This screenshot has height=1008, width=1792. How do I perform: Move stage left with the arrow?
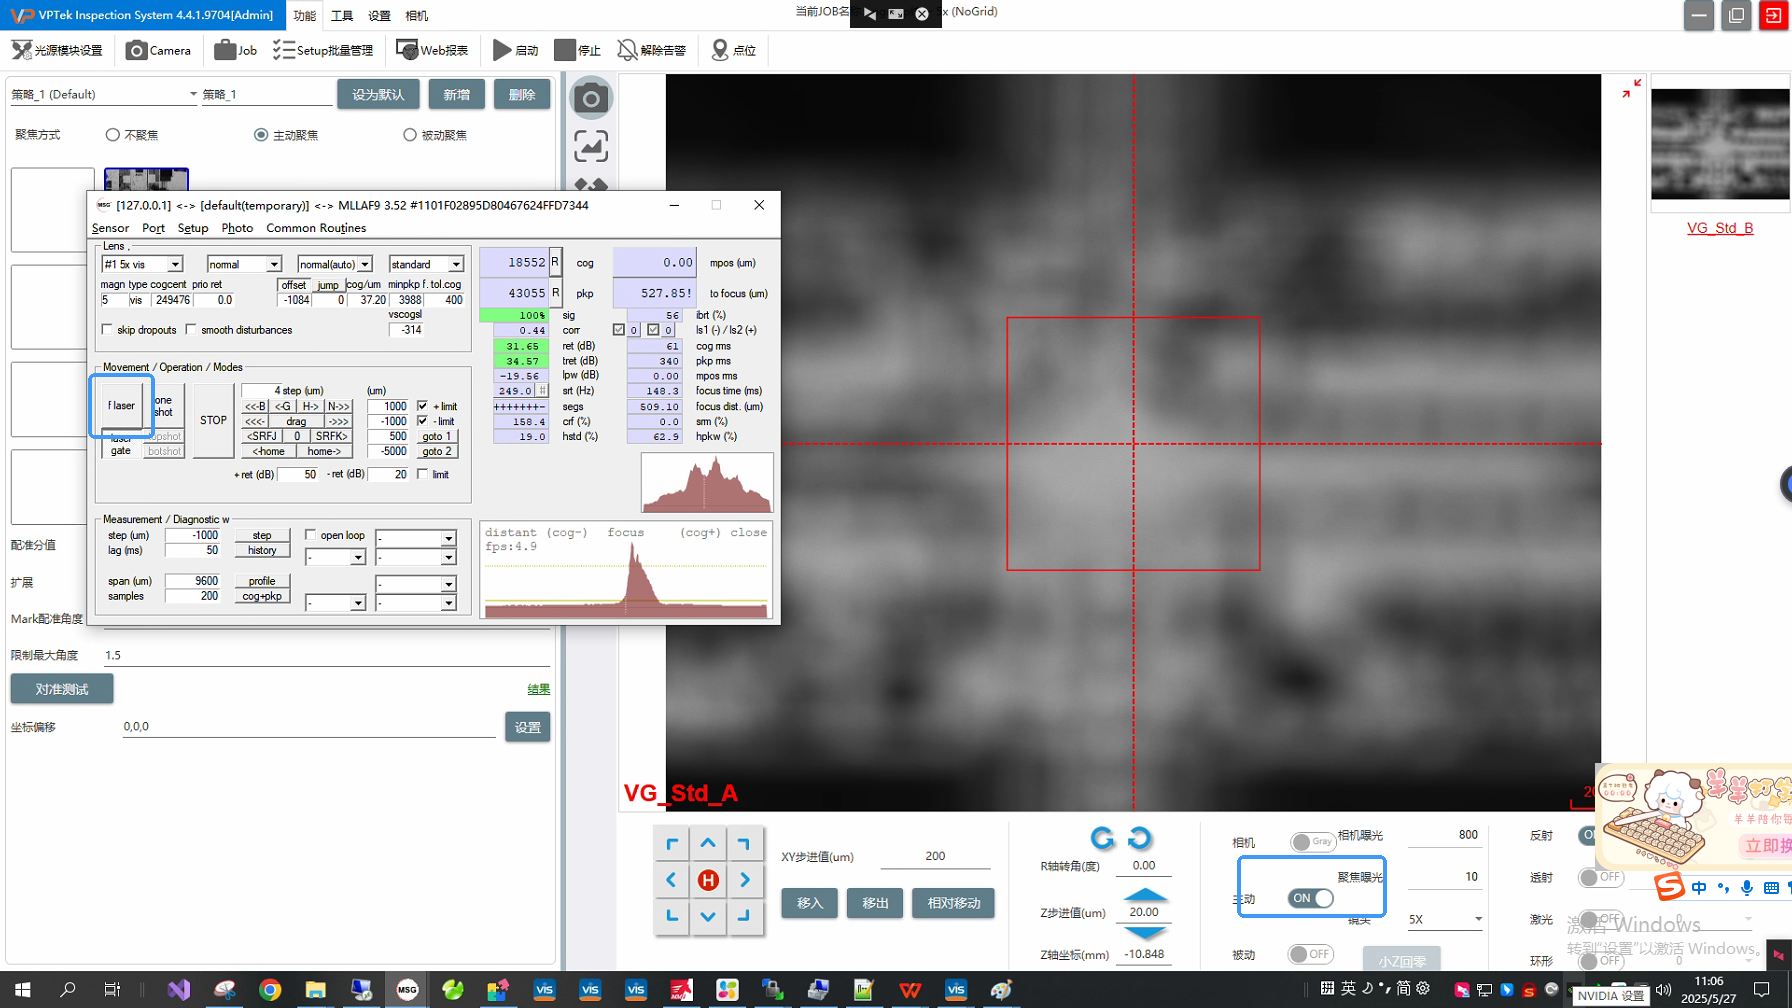click(672, 880)
